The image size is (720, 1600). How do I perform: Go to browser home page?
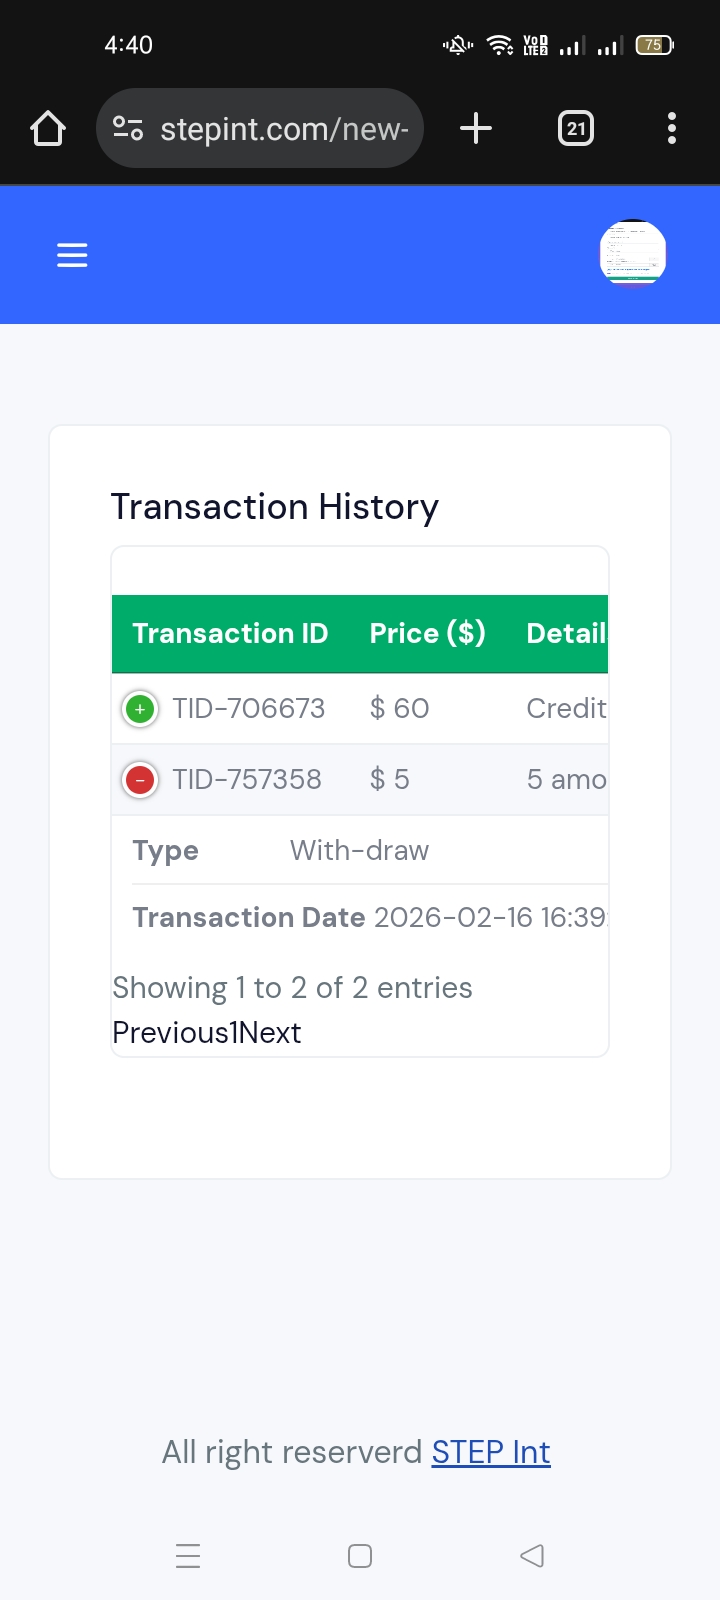tap(48, 128)
